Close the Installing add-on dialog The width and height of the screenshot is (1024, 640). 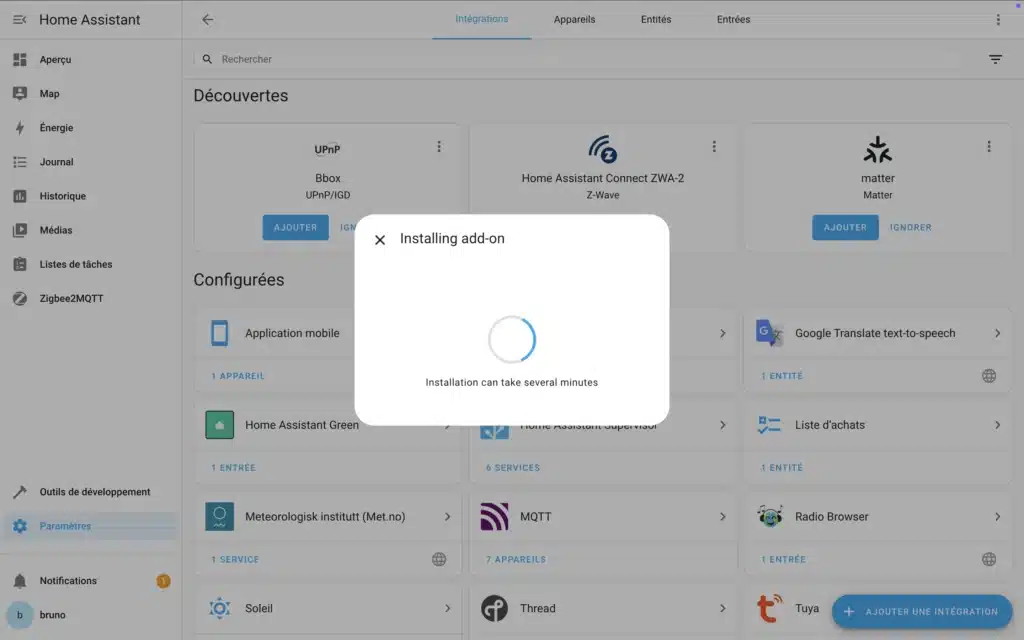click(x=379, y=240)
